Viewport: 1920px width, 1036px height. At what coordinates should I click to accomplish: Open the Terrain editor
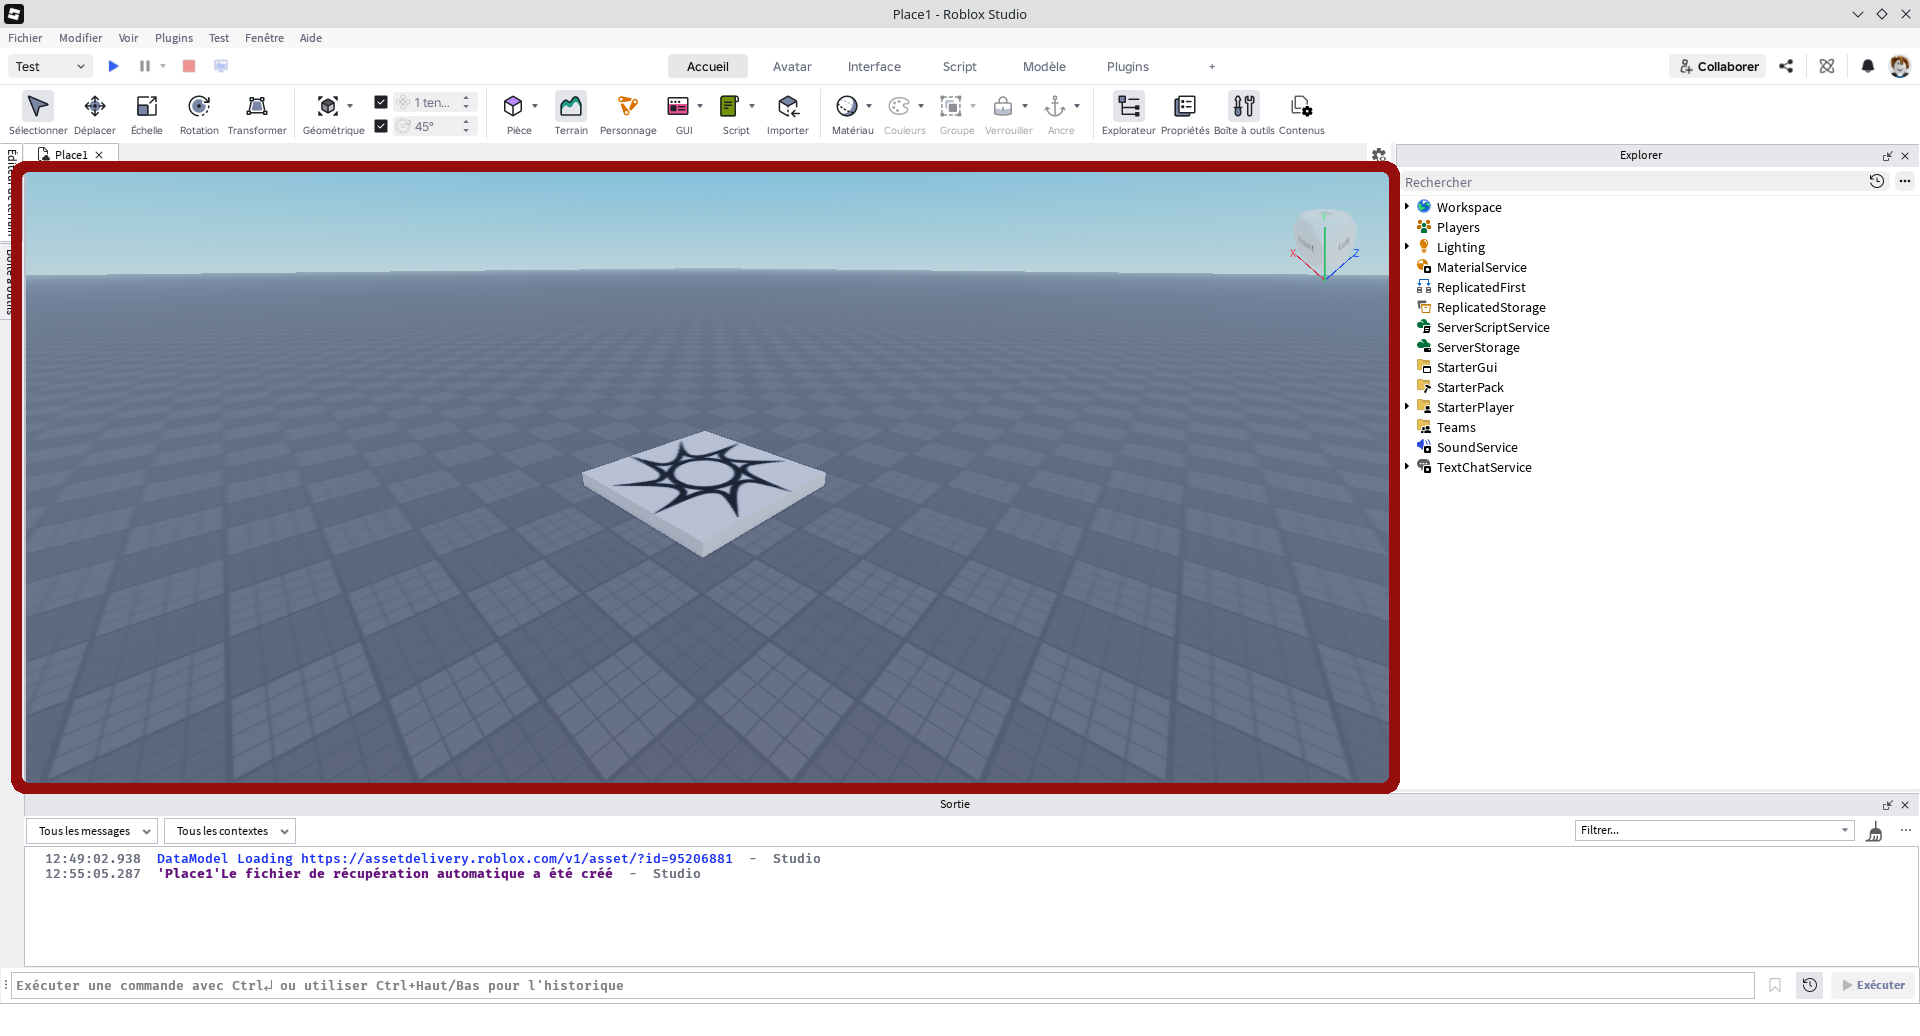[571, 113]
